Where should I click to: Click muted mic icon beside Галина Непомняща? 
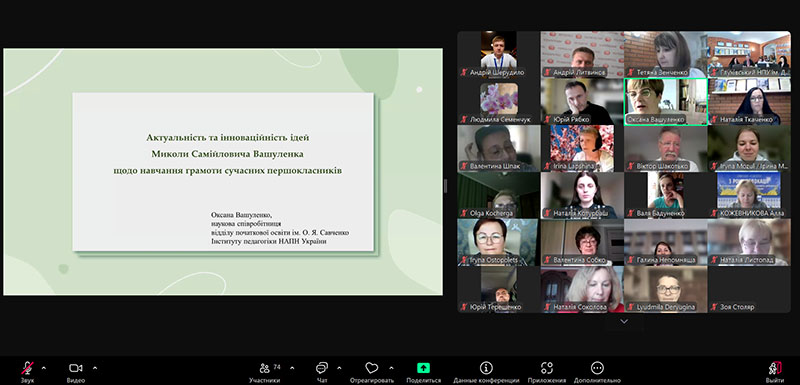(631, 260)
